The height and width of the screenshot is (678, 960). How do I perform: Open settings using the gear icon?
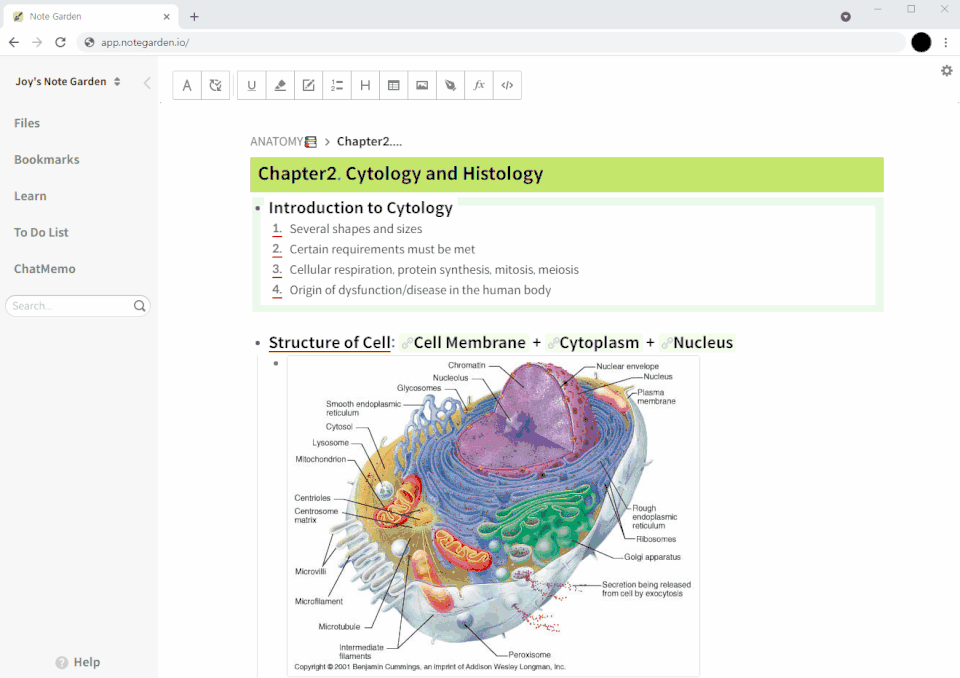(946, 70)
